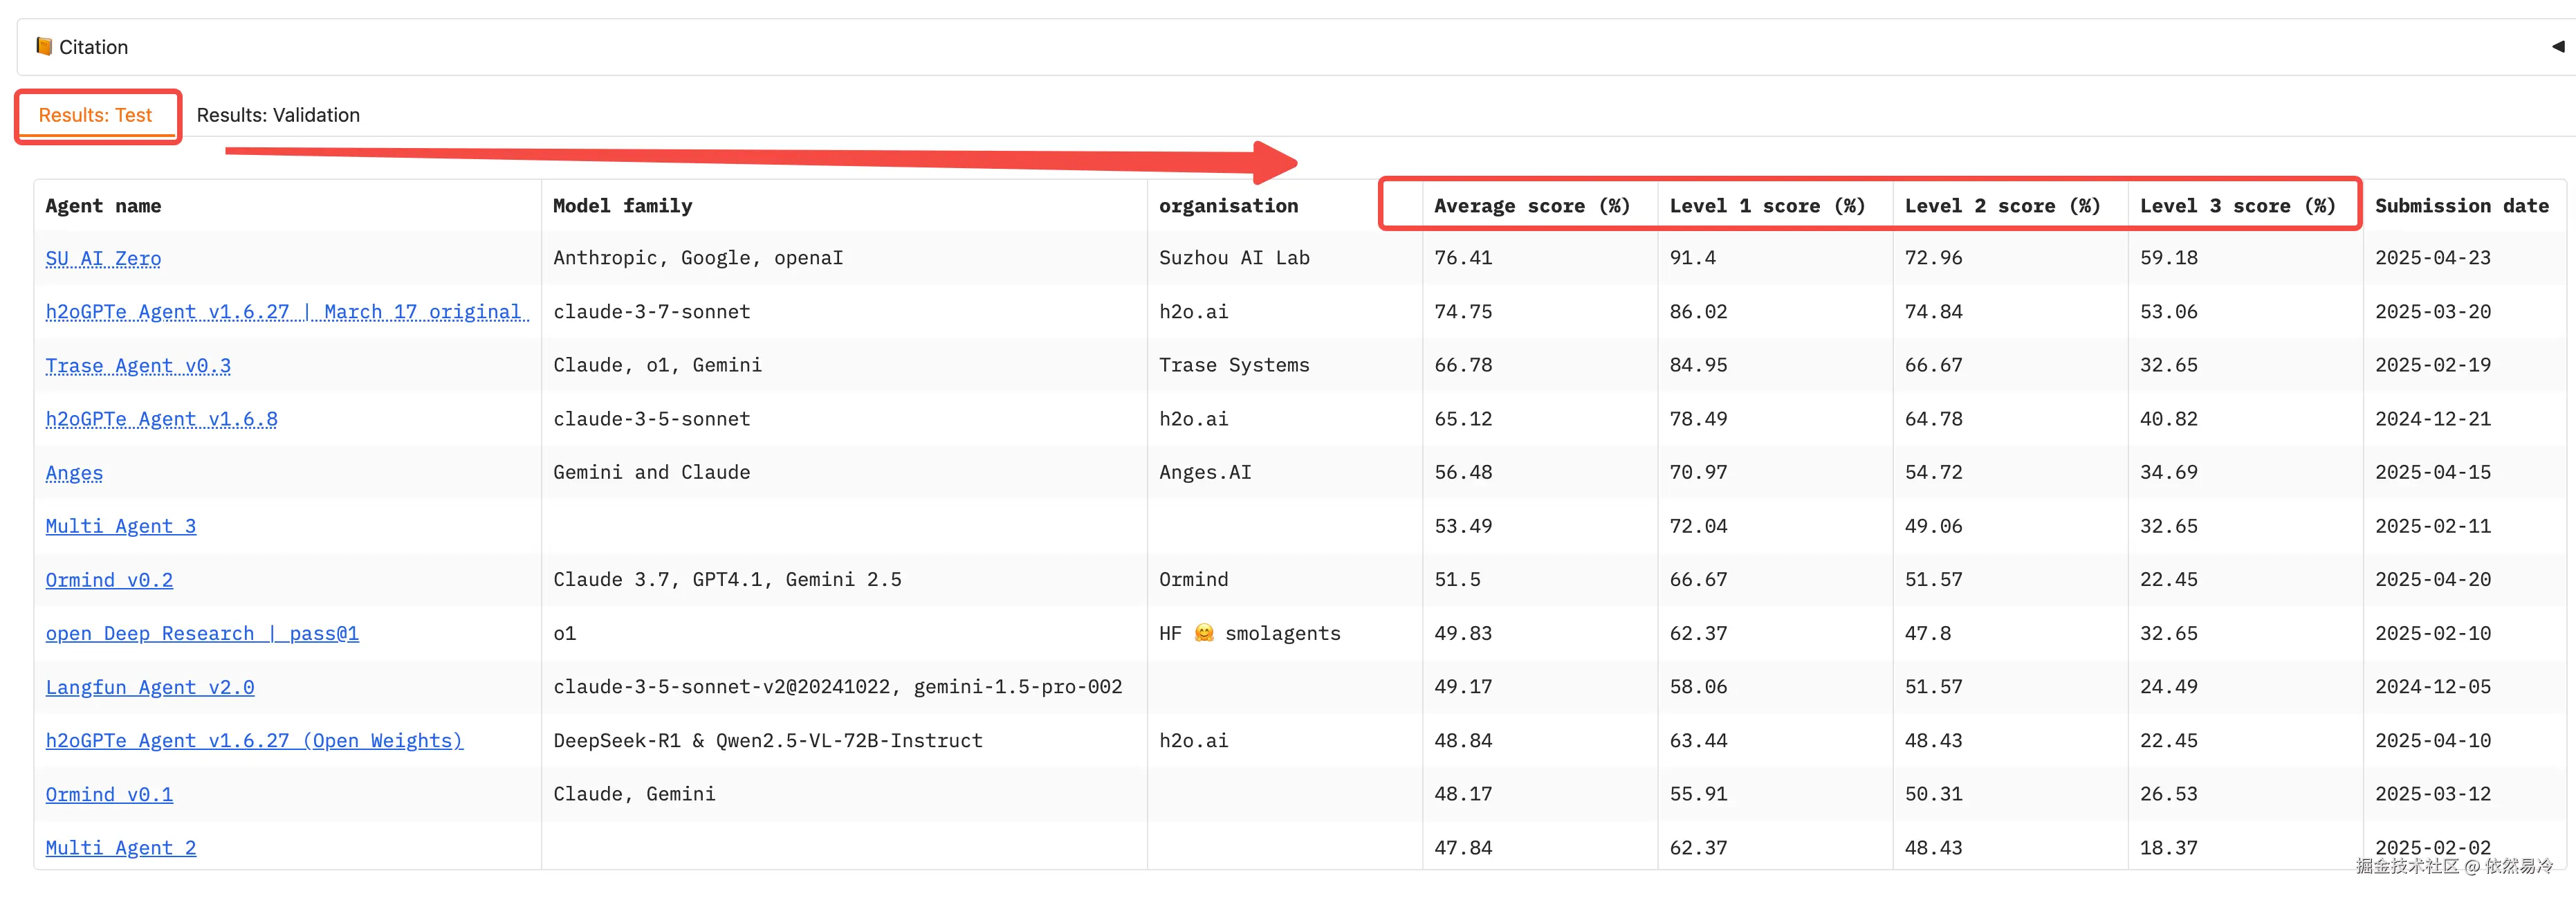Click the Submission date column header
Screen dimensions: 2576x898
coord(2461,206)
